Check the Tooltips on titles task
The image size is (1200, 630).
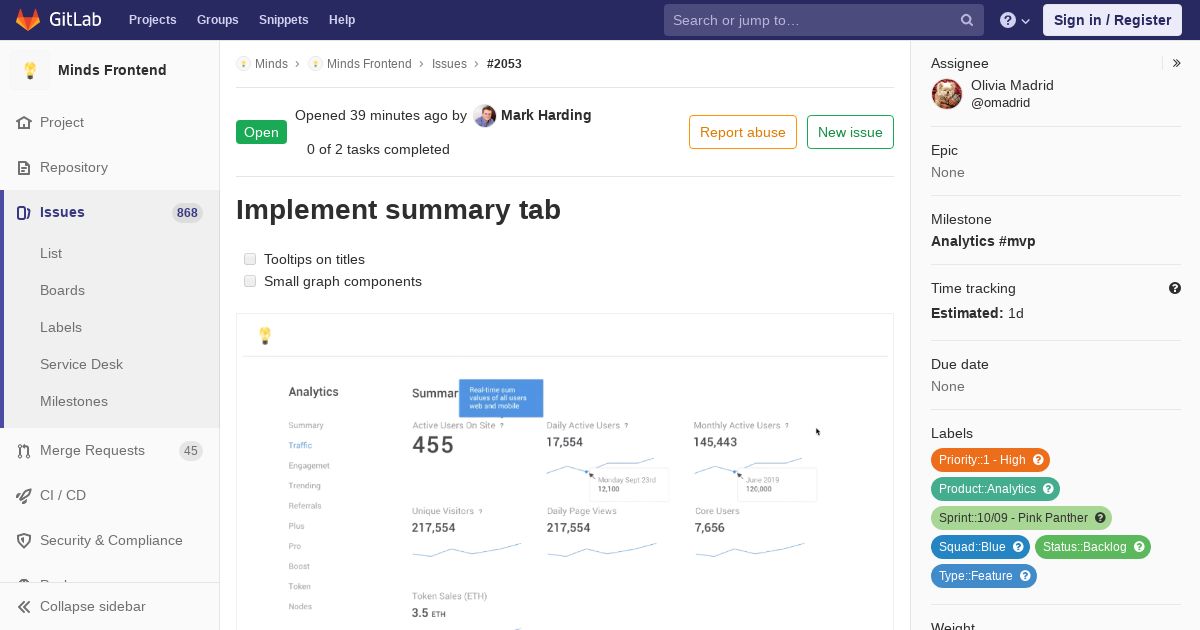(x=250, y=259)
